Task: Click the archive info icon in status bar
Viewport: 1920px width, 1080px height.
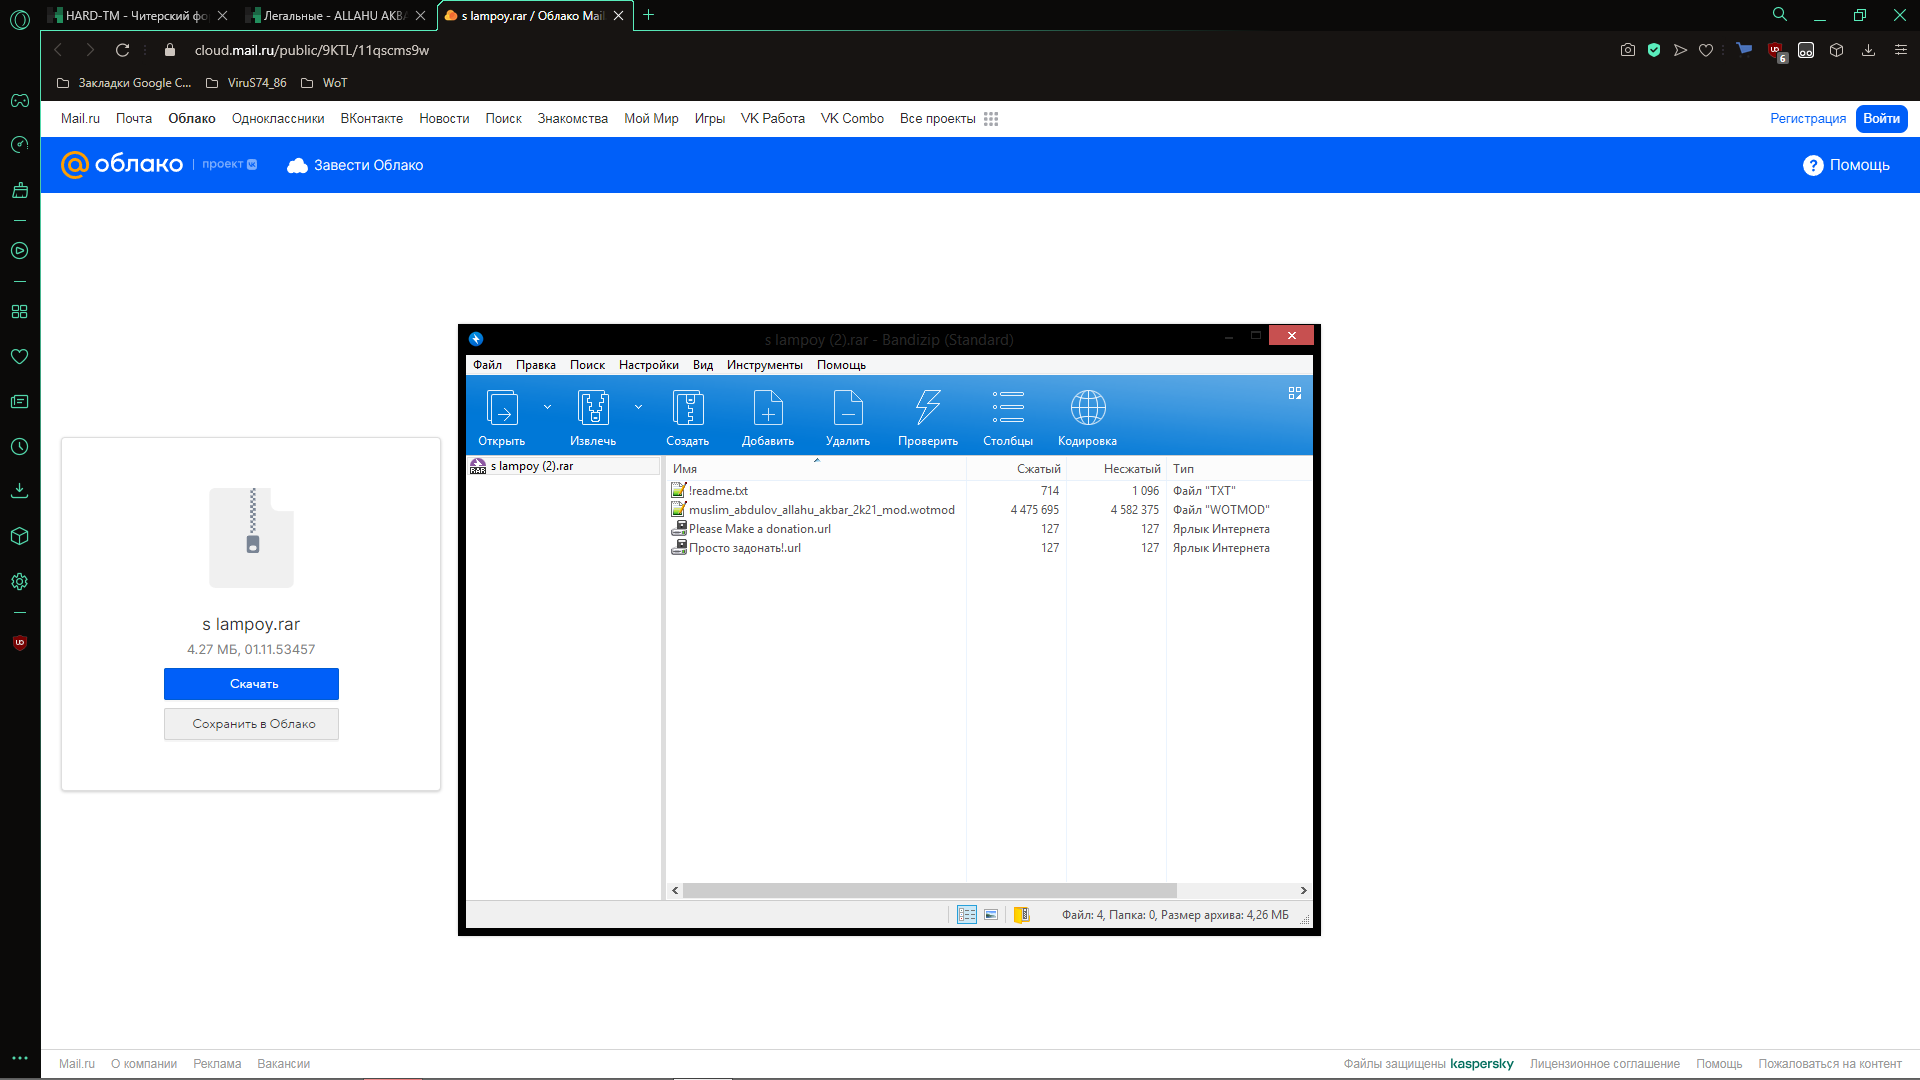Action: 1022,914
